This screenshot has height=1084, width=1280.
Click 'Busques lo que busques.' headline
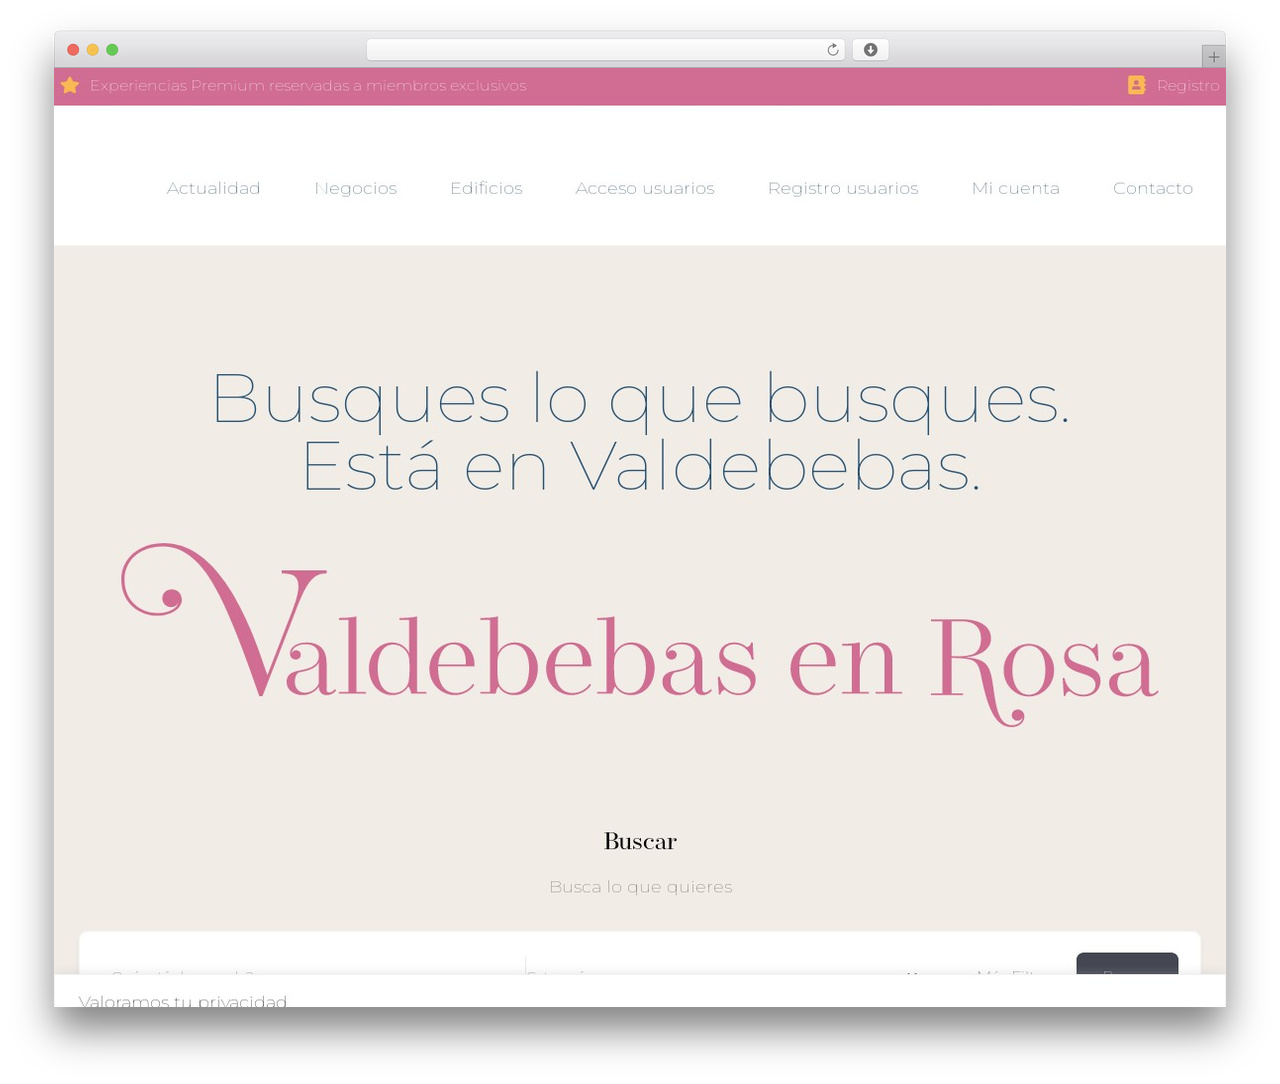tap(640, 400)
